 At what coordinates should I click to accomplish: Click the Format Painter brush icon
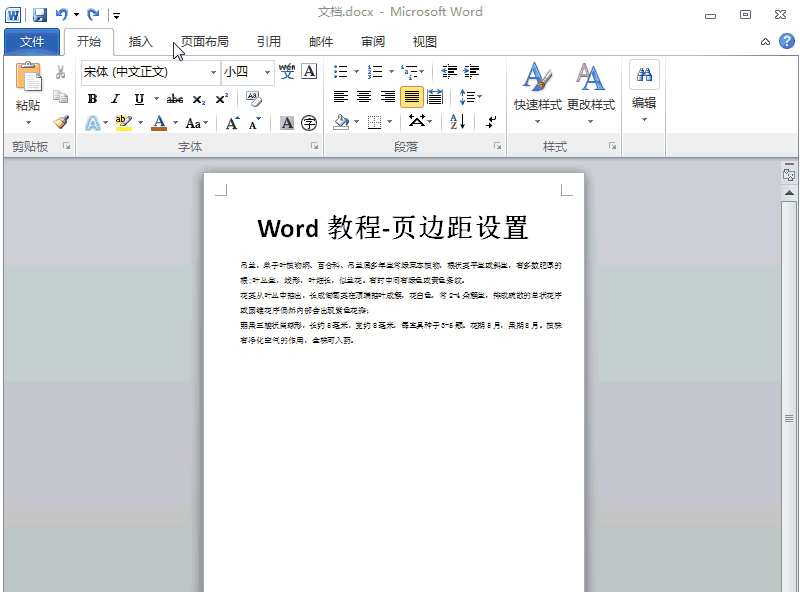point(61,122)
